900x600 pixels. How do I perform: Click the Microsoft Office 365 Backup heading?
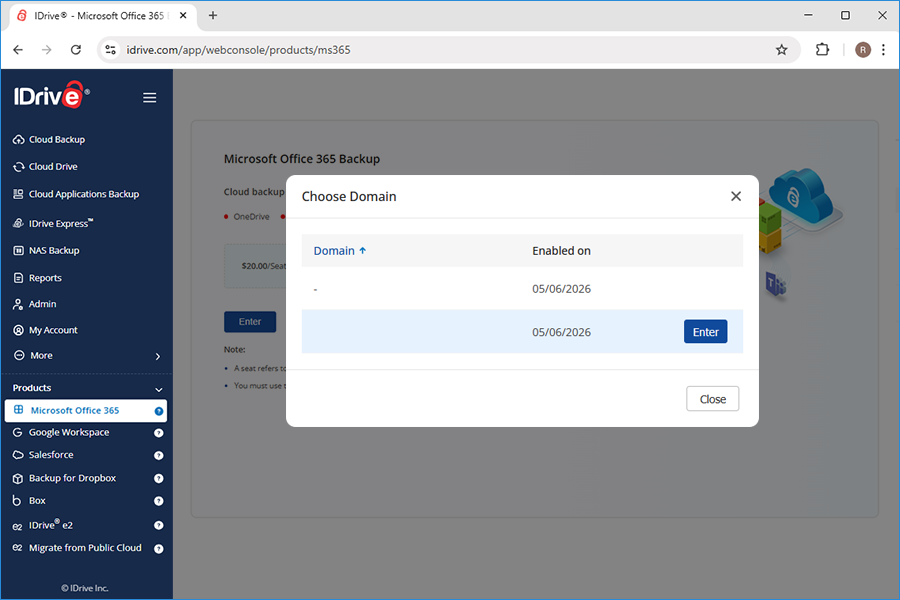coord(302,159)
